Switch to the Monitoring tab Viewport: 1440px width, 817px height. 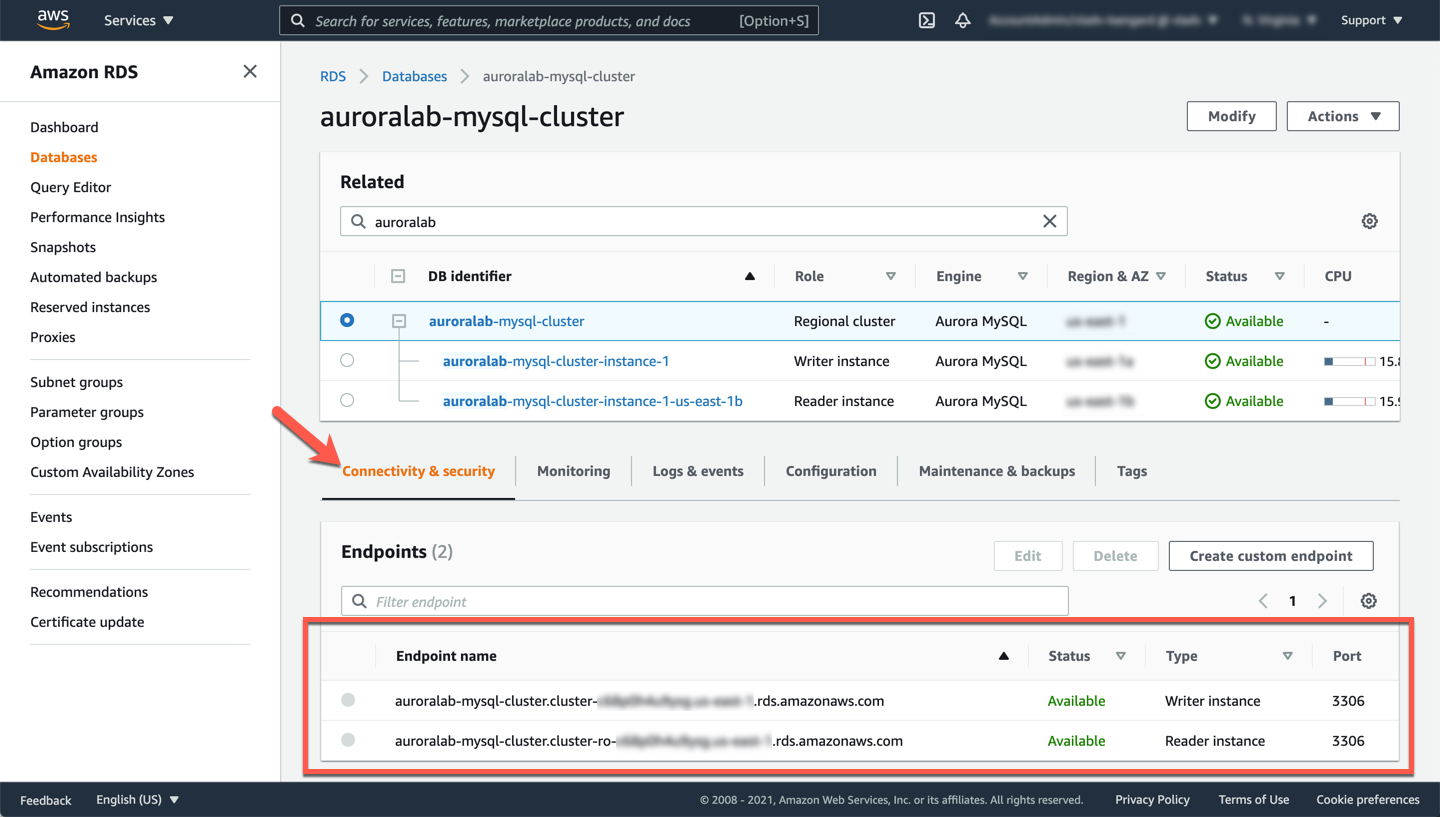click(x=573, y=471)
